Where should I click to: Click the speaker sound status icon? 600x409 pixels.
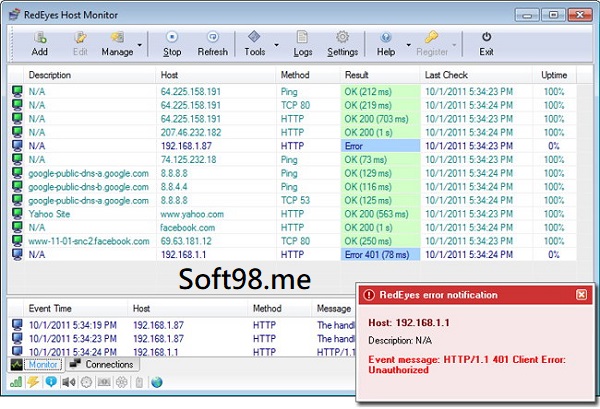(68, 382)
